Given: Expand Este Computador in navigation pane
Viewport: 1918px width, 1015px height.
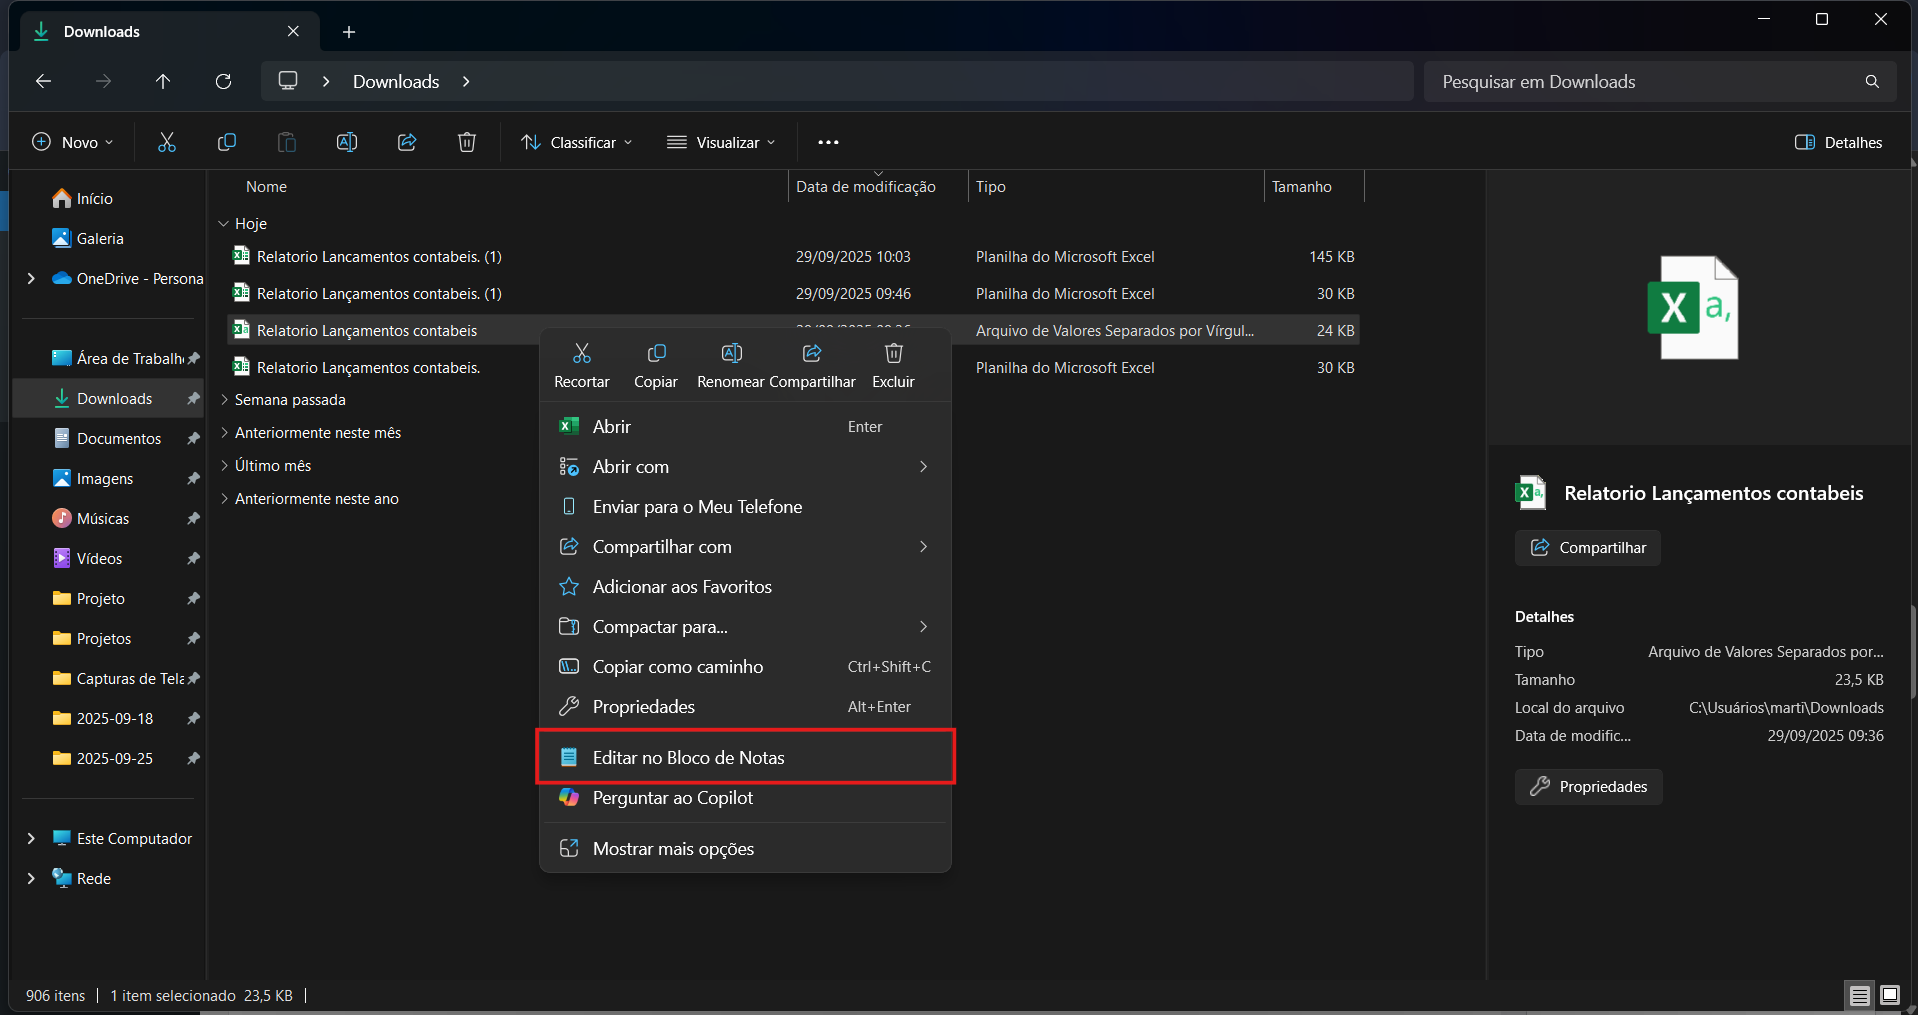Looking at the screenshot, I should (31, 839).
